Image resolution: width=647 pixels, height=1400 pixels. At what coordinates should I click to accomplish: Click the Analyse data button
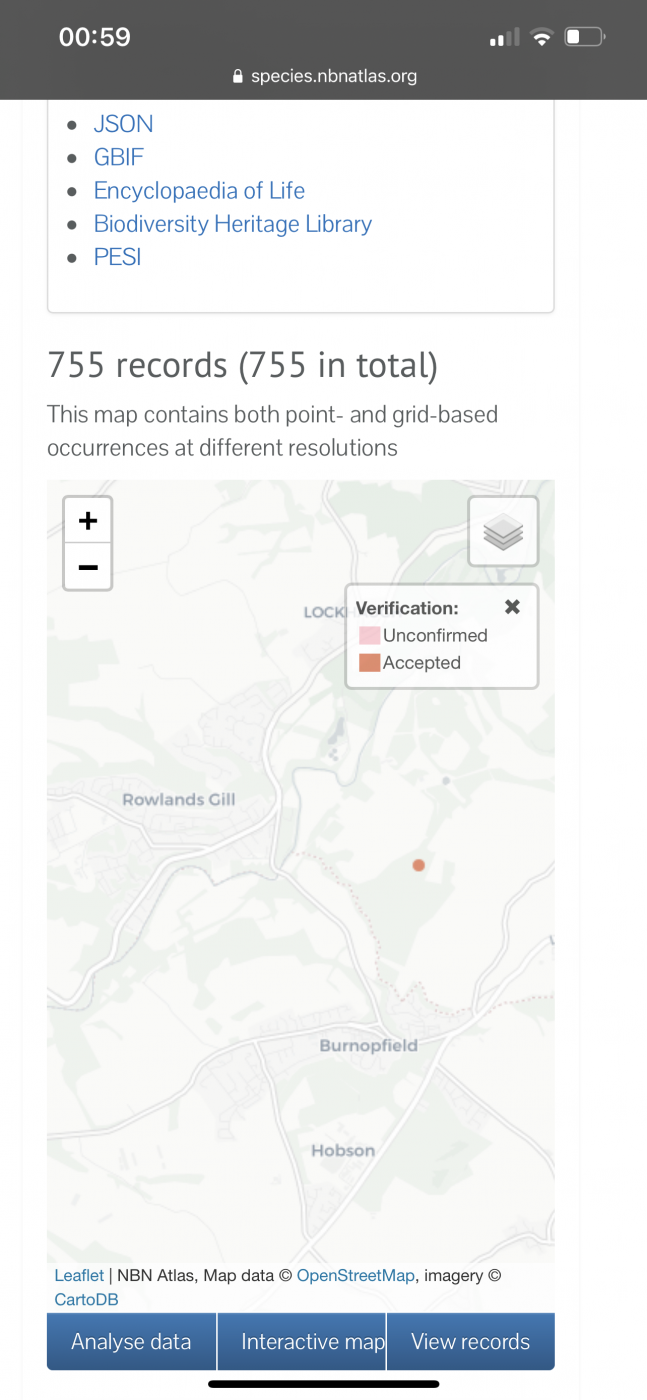(x=131, y=1341)
